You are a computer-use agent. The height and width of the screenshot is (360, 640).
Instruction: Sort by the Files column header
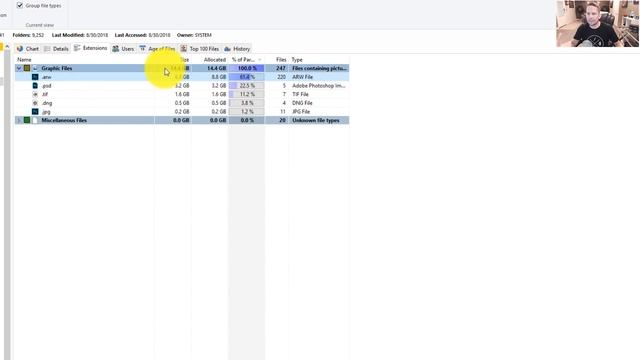coord(281,60)
